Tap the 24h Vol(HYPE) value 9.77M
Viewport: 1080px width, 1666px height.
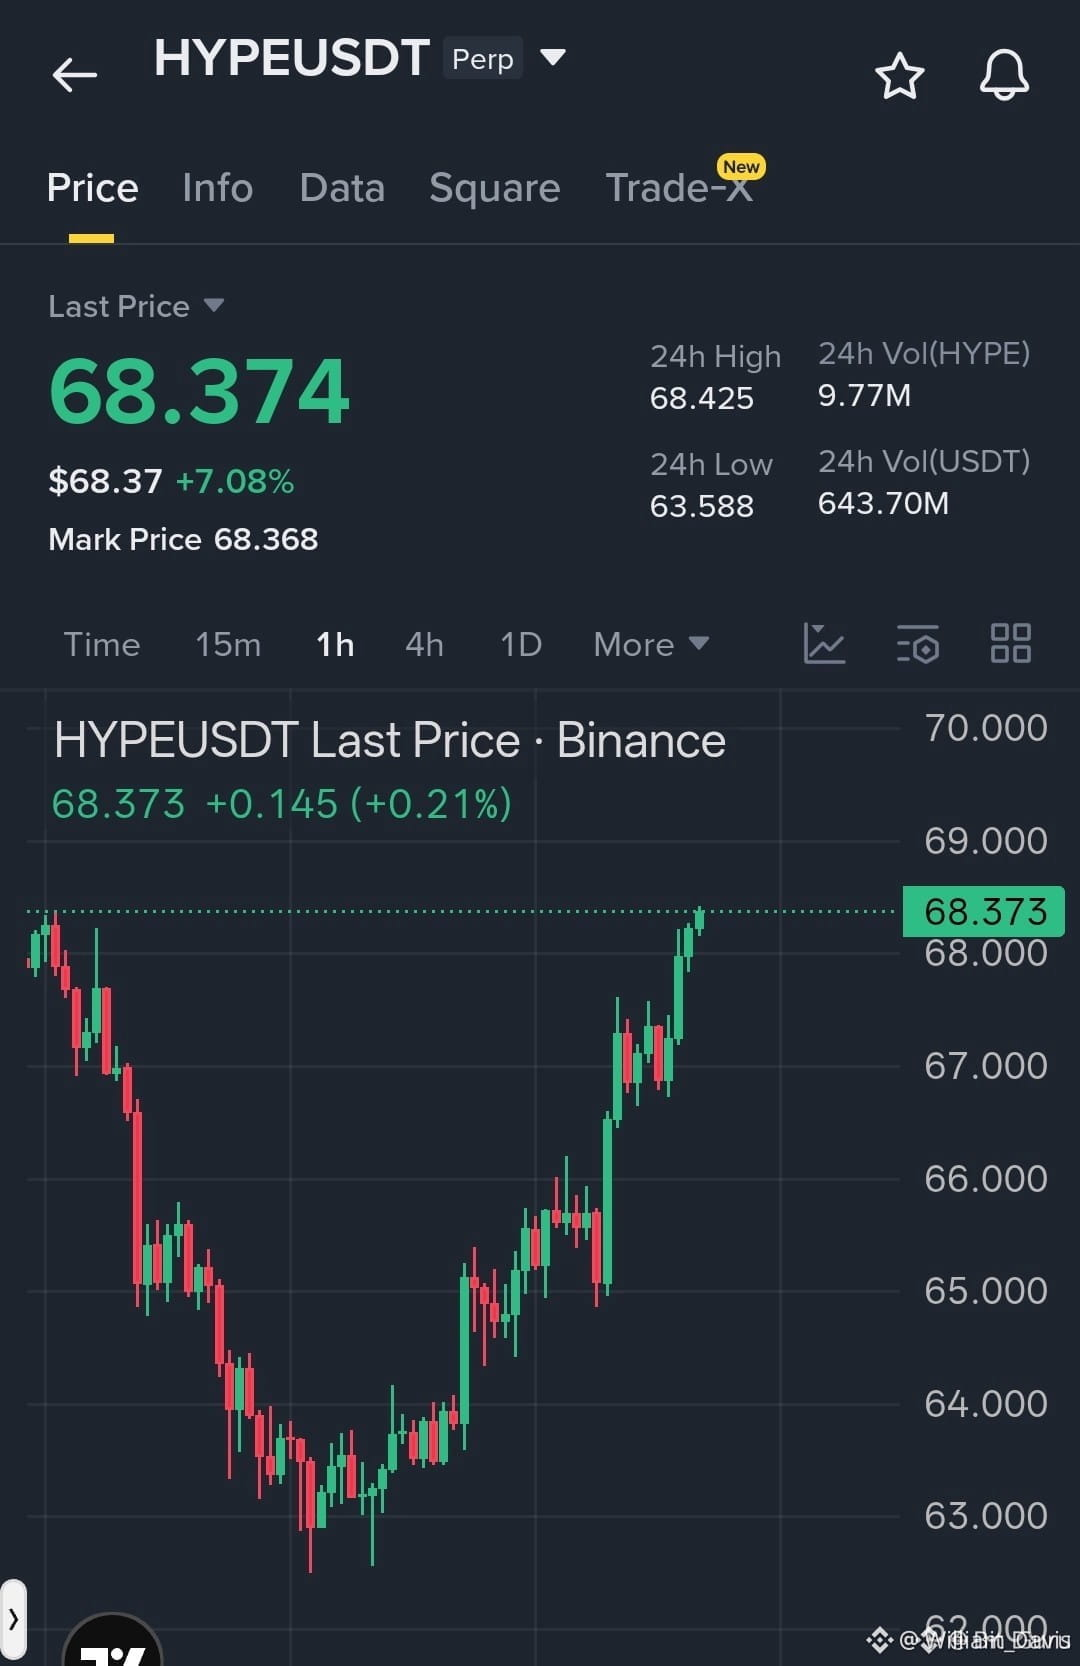[x=864, y=395]
